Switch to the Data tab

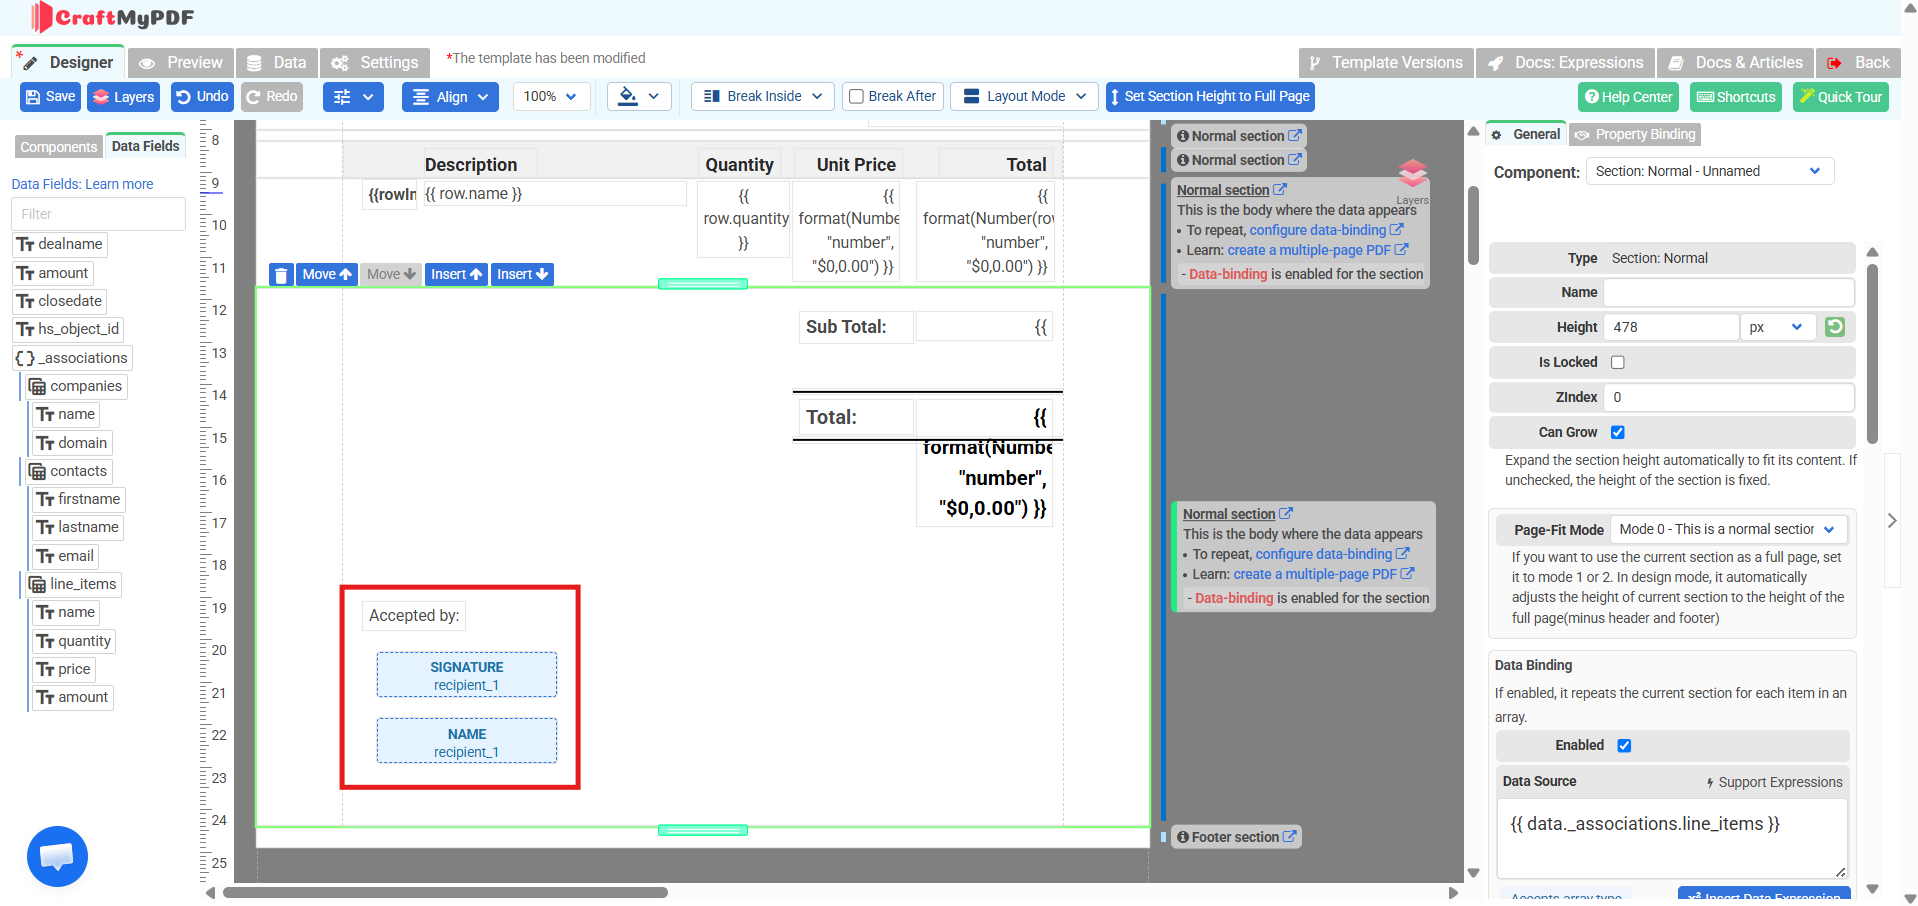tap(277, 62)
